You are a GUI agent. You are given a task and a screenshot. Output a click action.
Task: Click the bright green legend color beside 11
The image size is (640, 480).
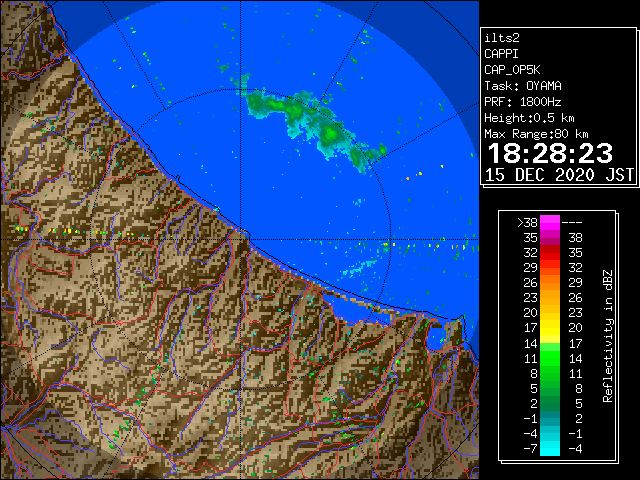tap(550, 358)
